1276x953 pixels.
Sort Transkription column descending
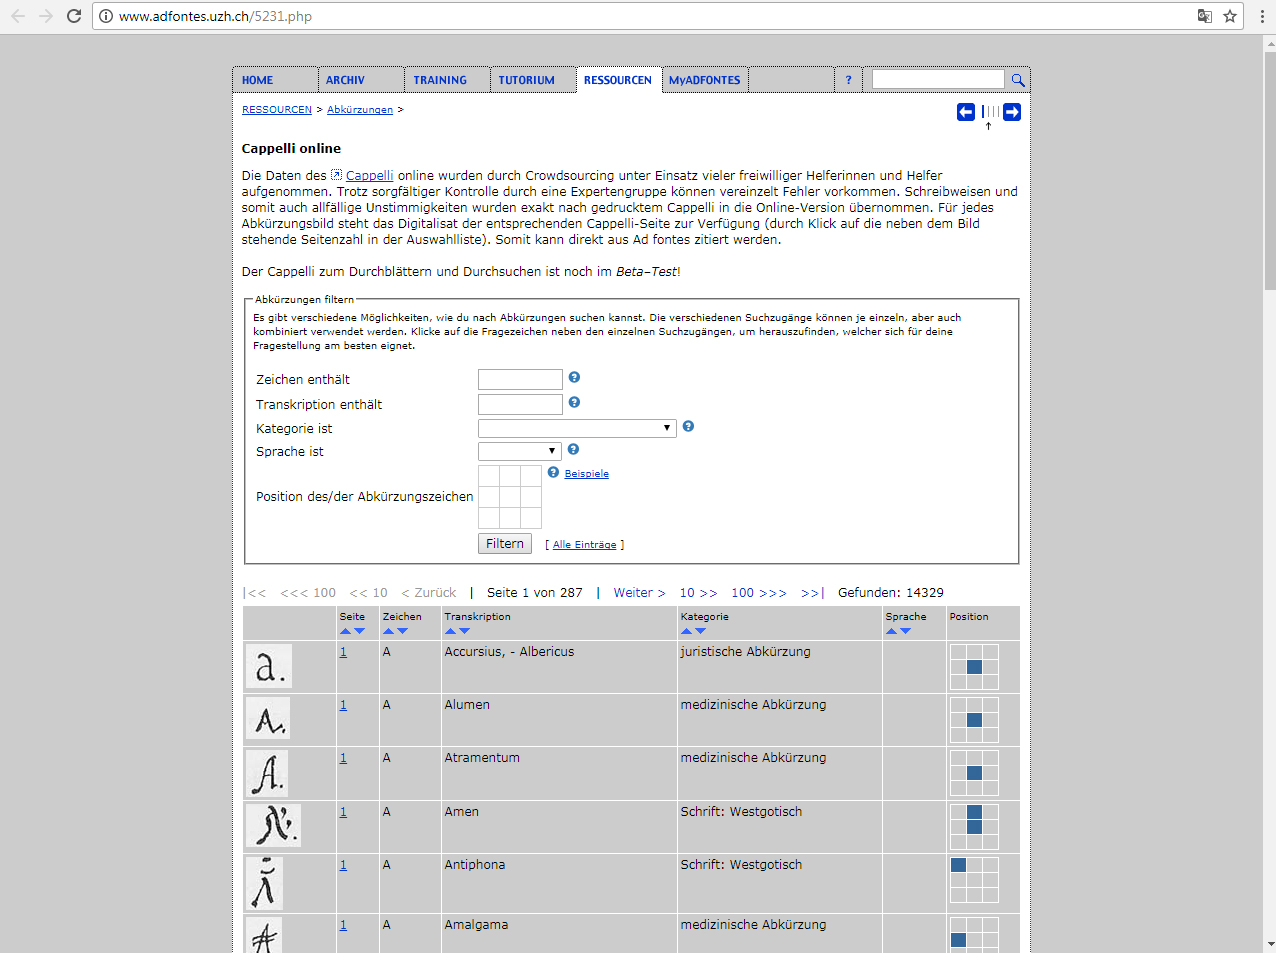point(464,631)
